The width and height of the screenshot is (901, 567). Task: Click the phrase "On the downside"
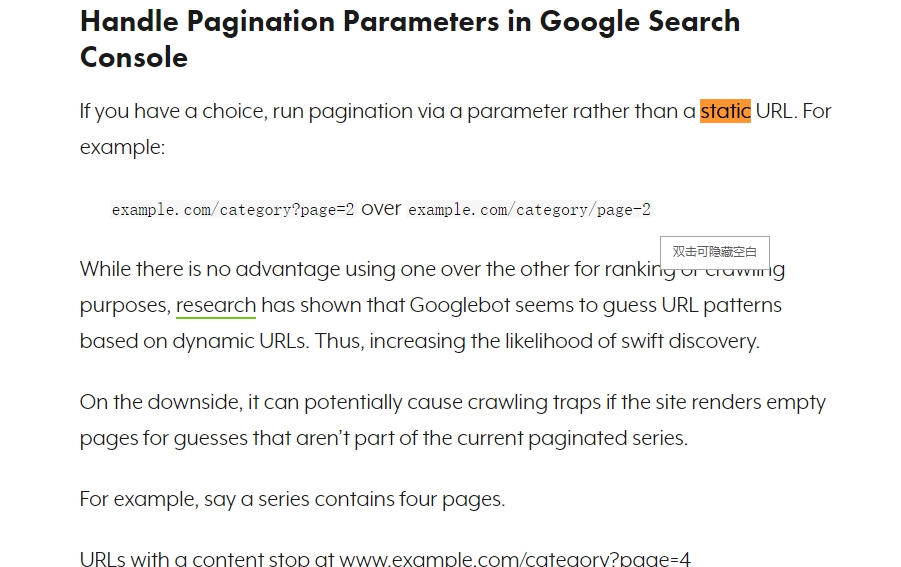point(161,402)
